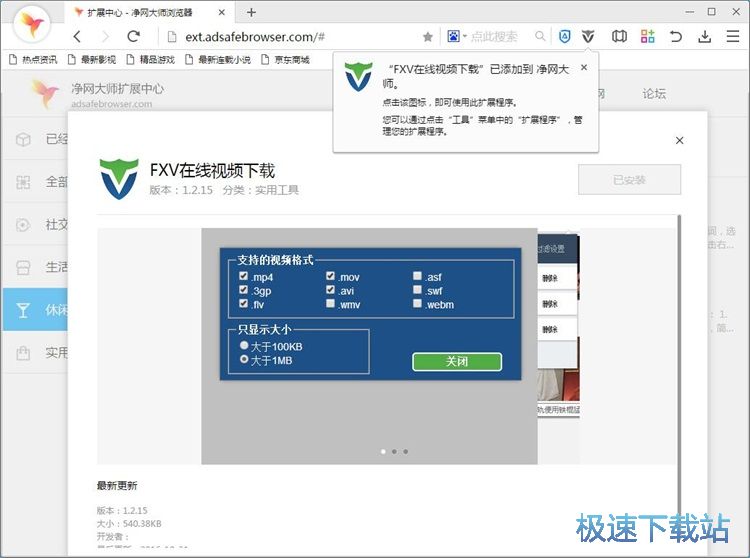
Task: Open 热点资讯 bookmark
Action: point(33,59)
